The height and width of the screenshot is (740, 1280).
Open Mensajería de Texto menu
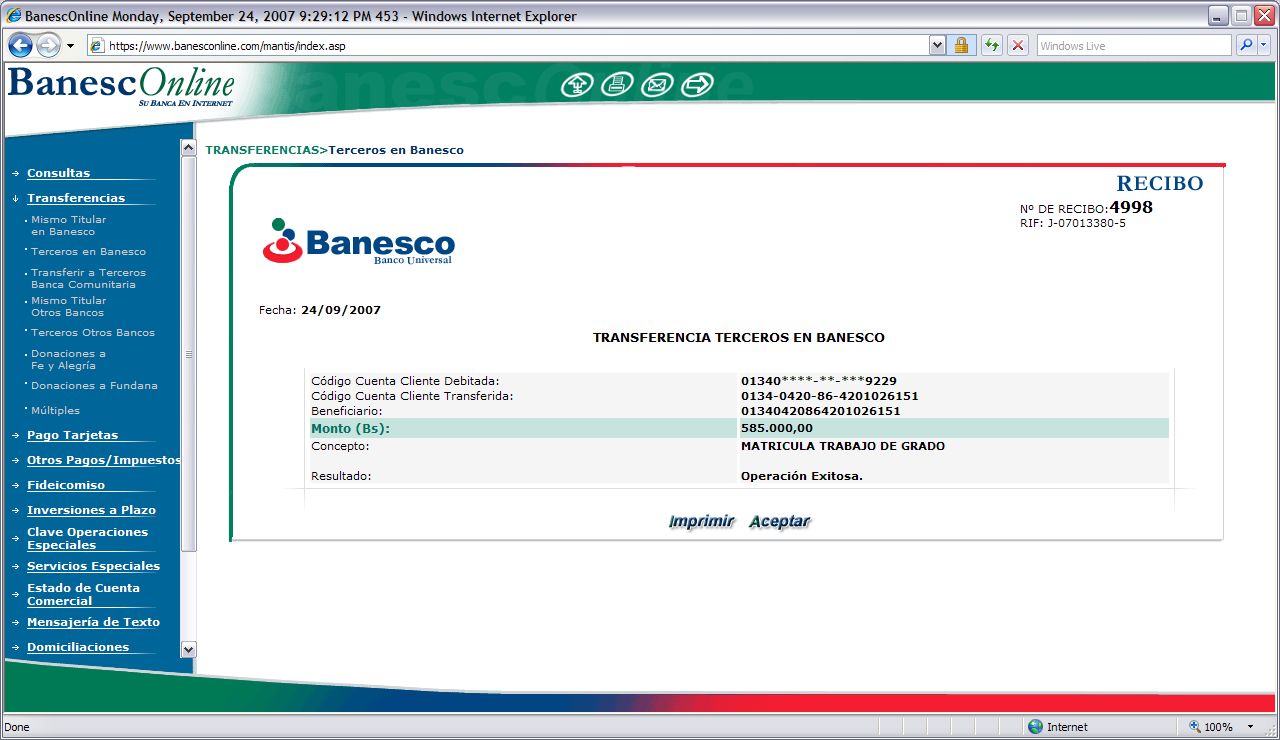tap(93, 622)
